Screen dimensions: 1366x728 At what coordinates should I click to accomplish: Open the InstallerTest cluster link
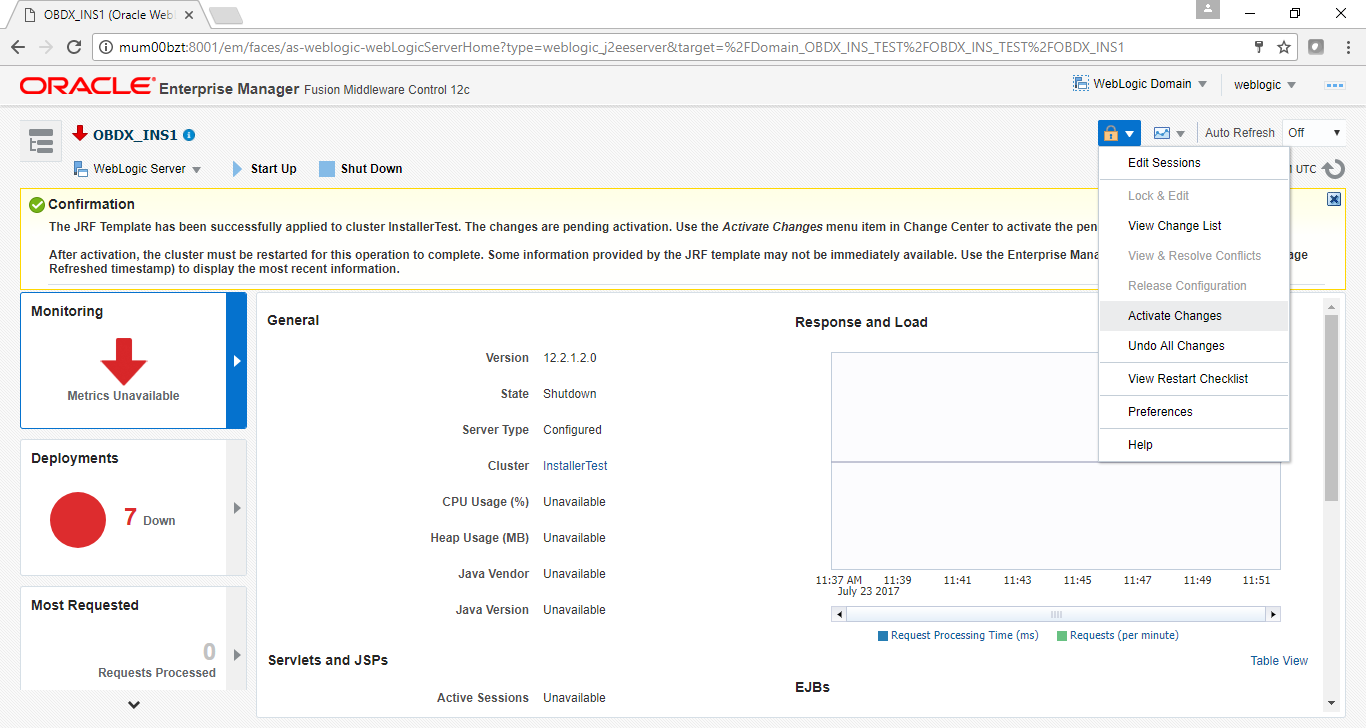pos(575,466)
